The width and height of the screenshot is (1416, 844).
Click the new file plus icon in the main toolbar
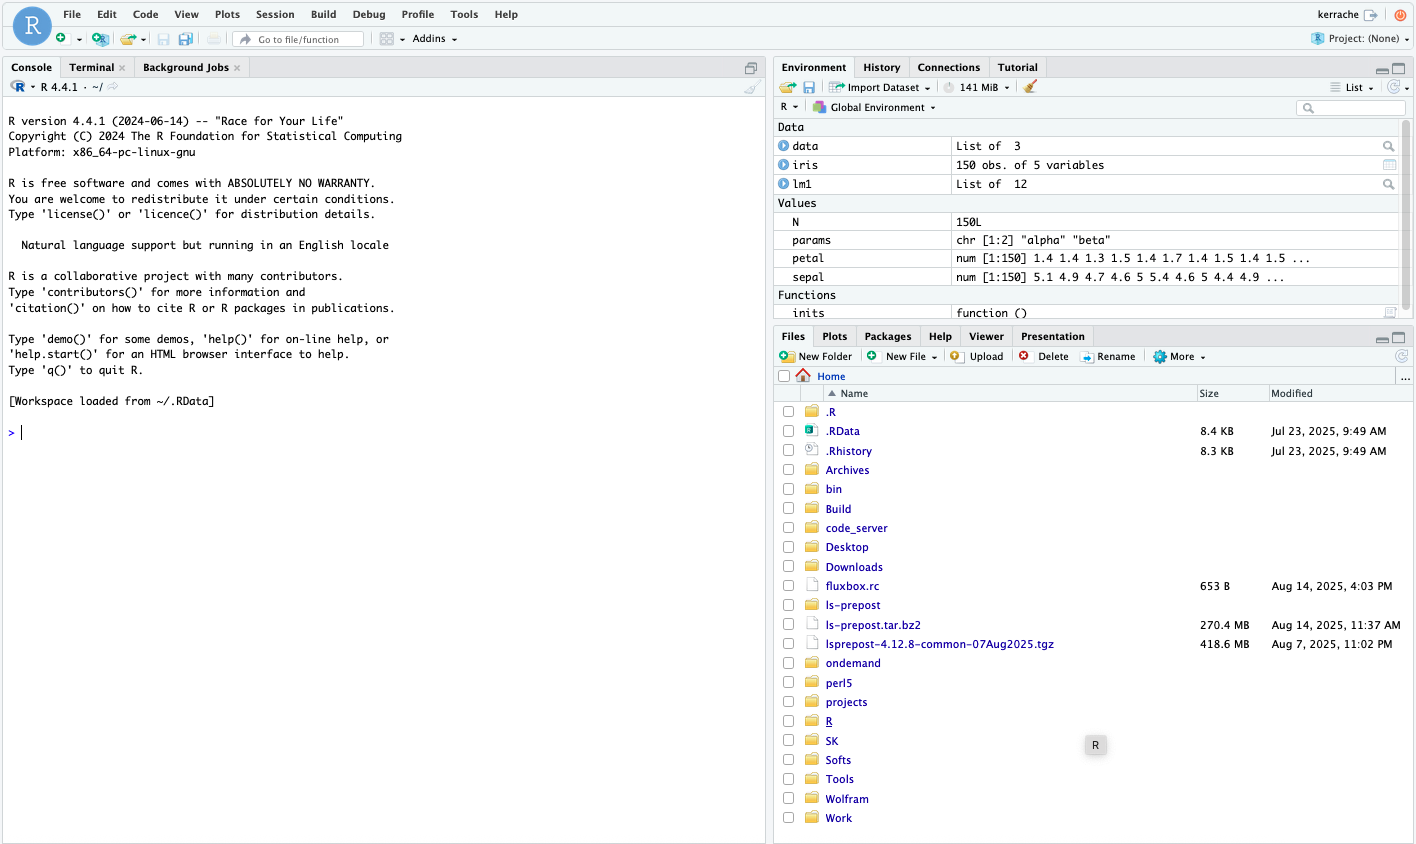[x=61, y=38]
